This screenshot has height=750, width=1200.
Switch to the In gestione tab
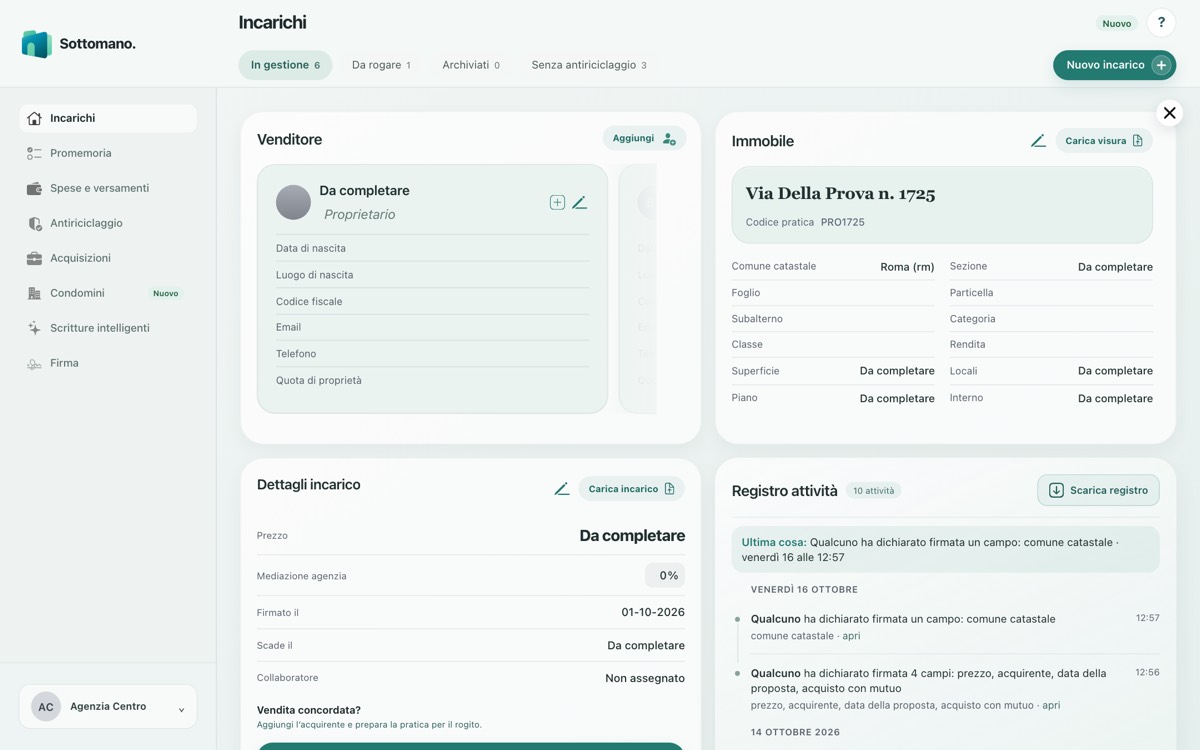[285, 65]
